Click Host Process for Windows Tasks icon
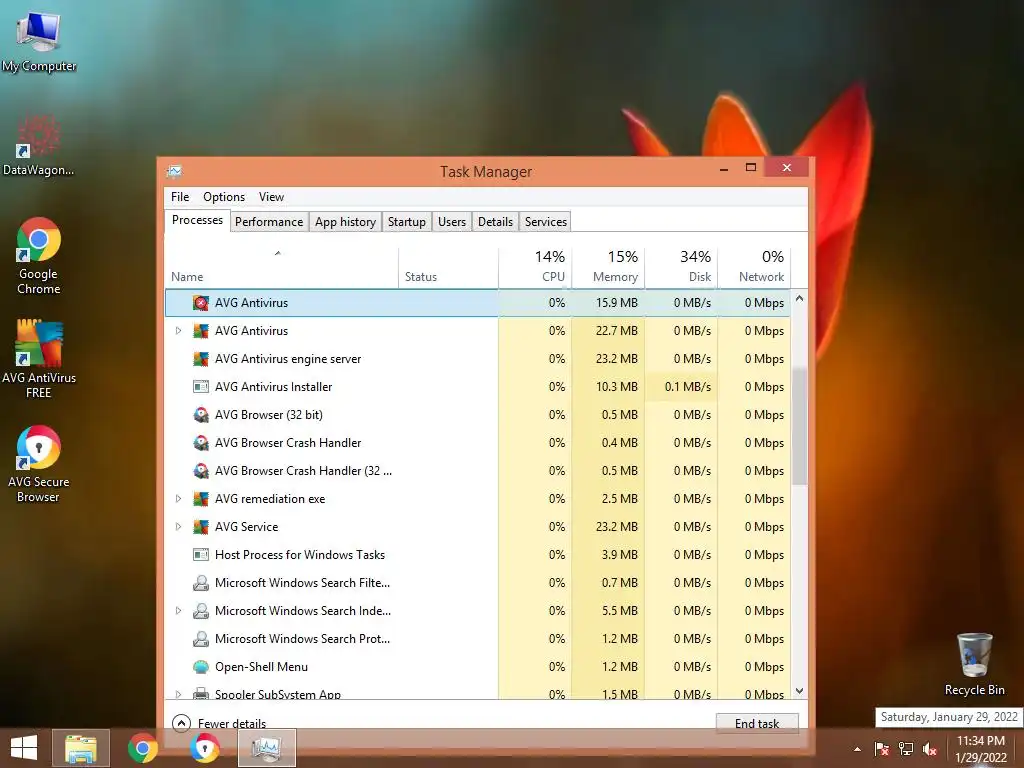This screenshot has width=1024, height=768. tap(201, 555)
